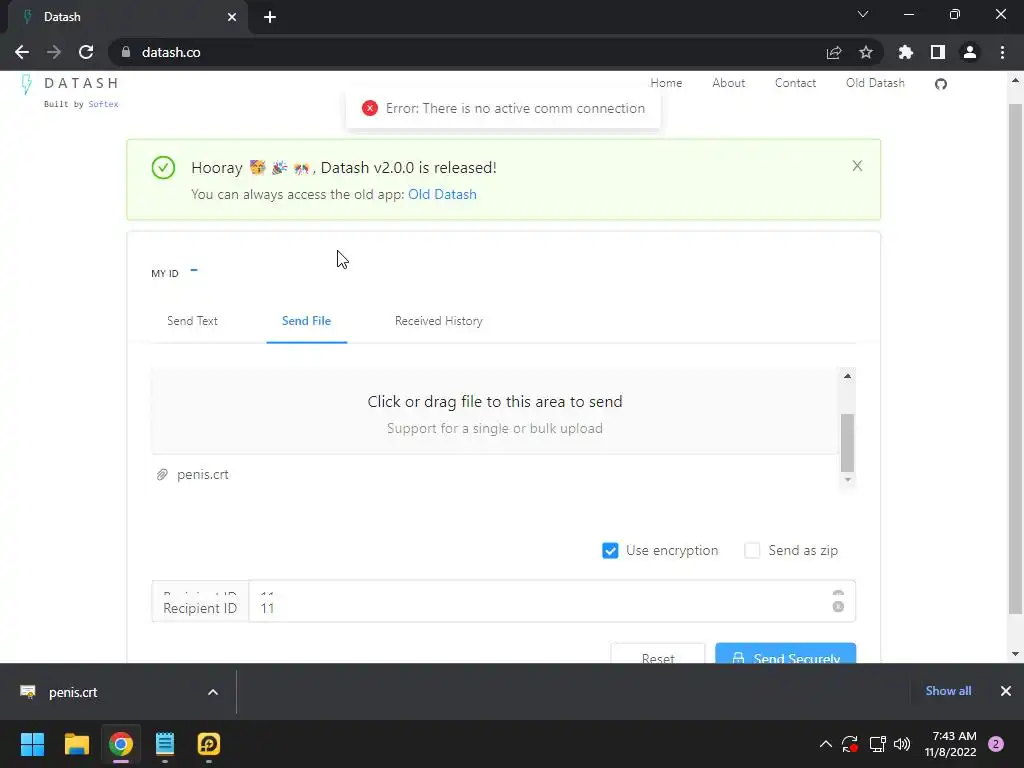1024x768 pixels.
Task: Click the page scrollbar down arrow
Action: [1015, 654]
